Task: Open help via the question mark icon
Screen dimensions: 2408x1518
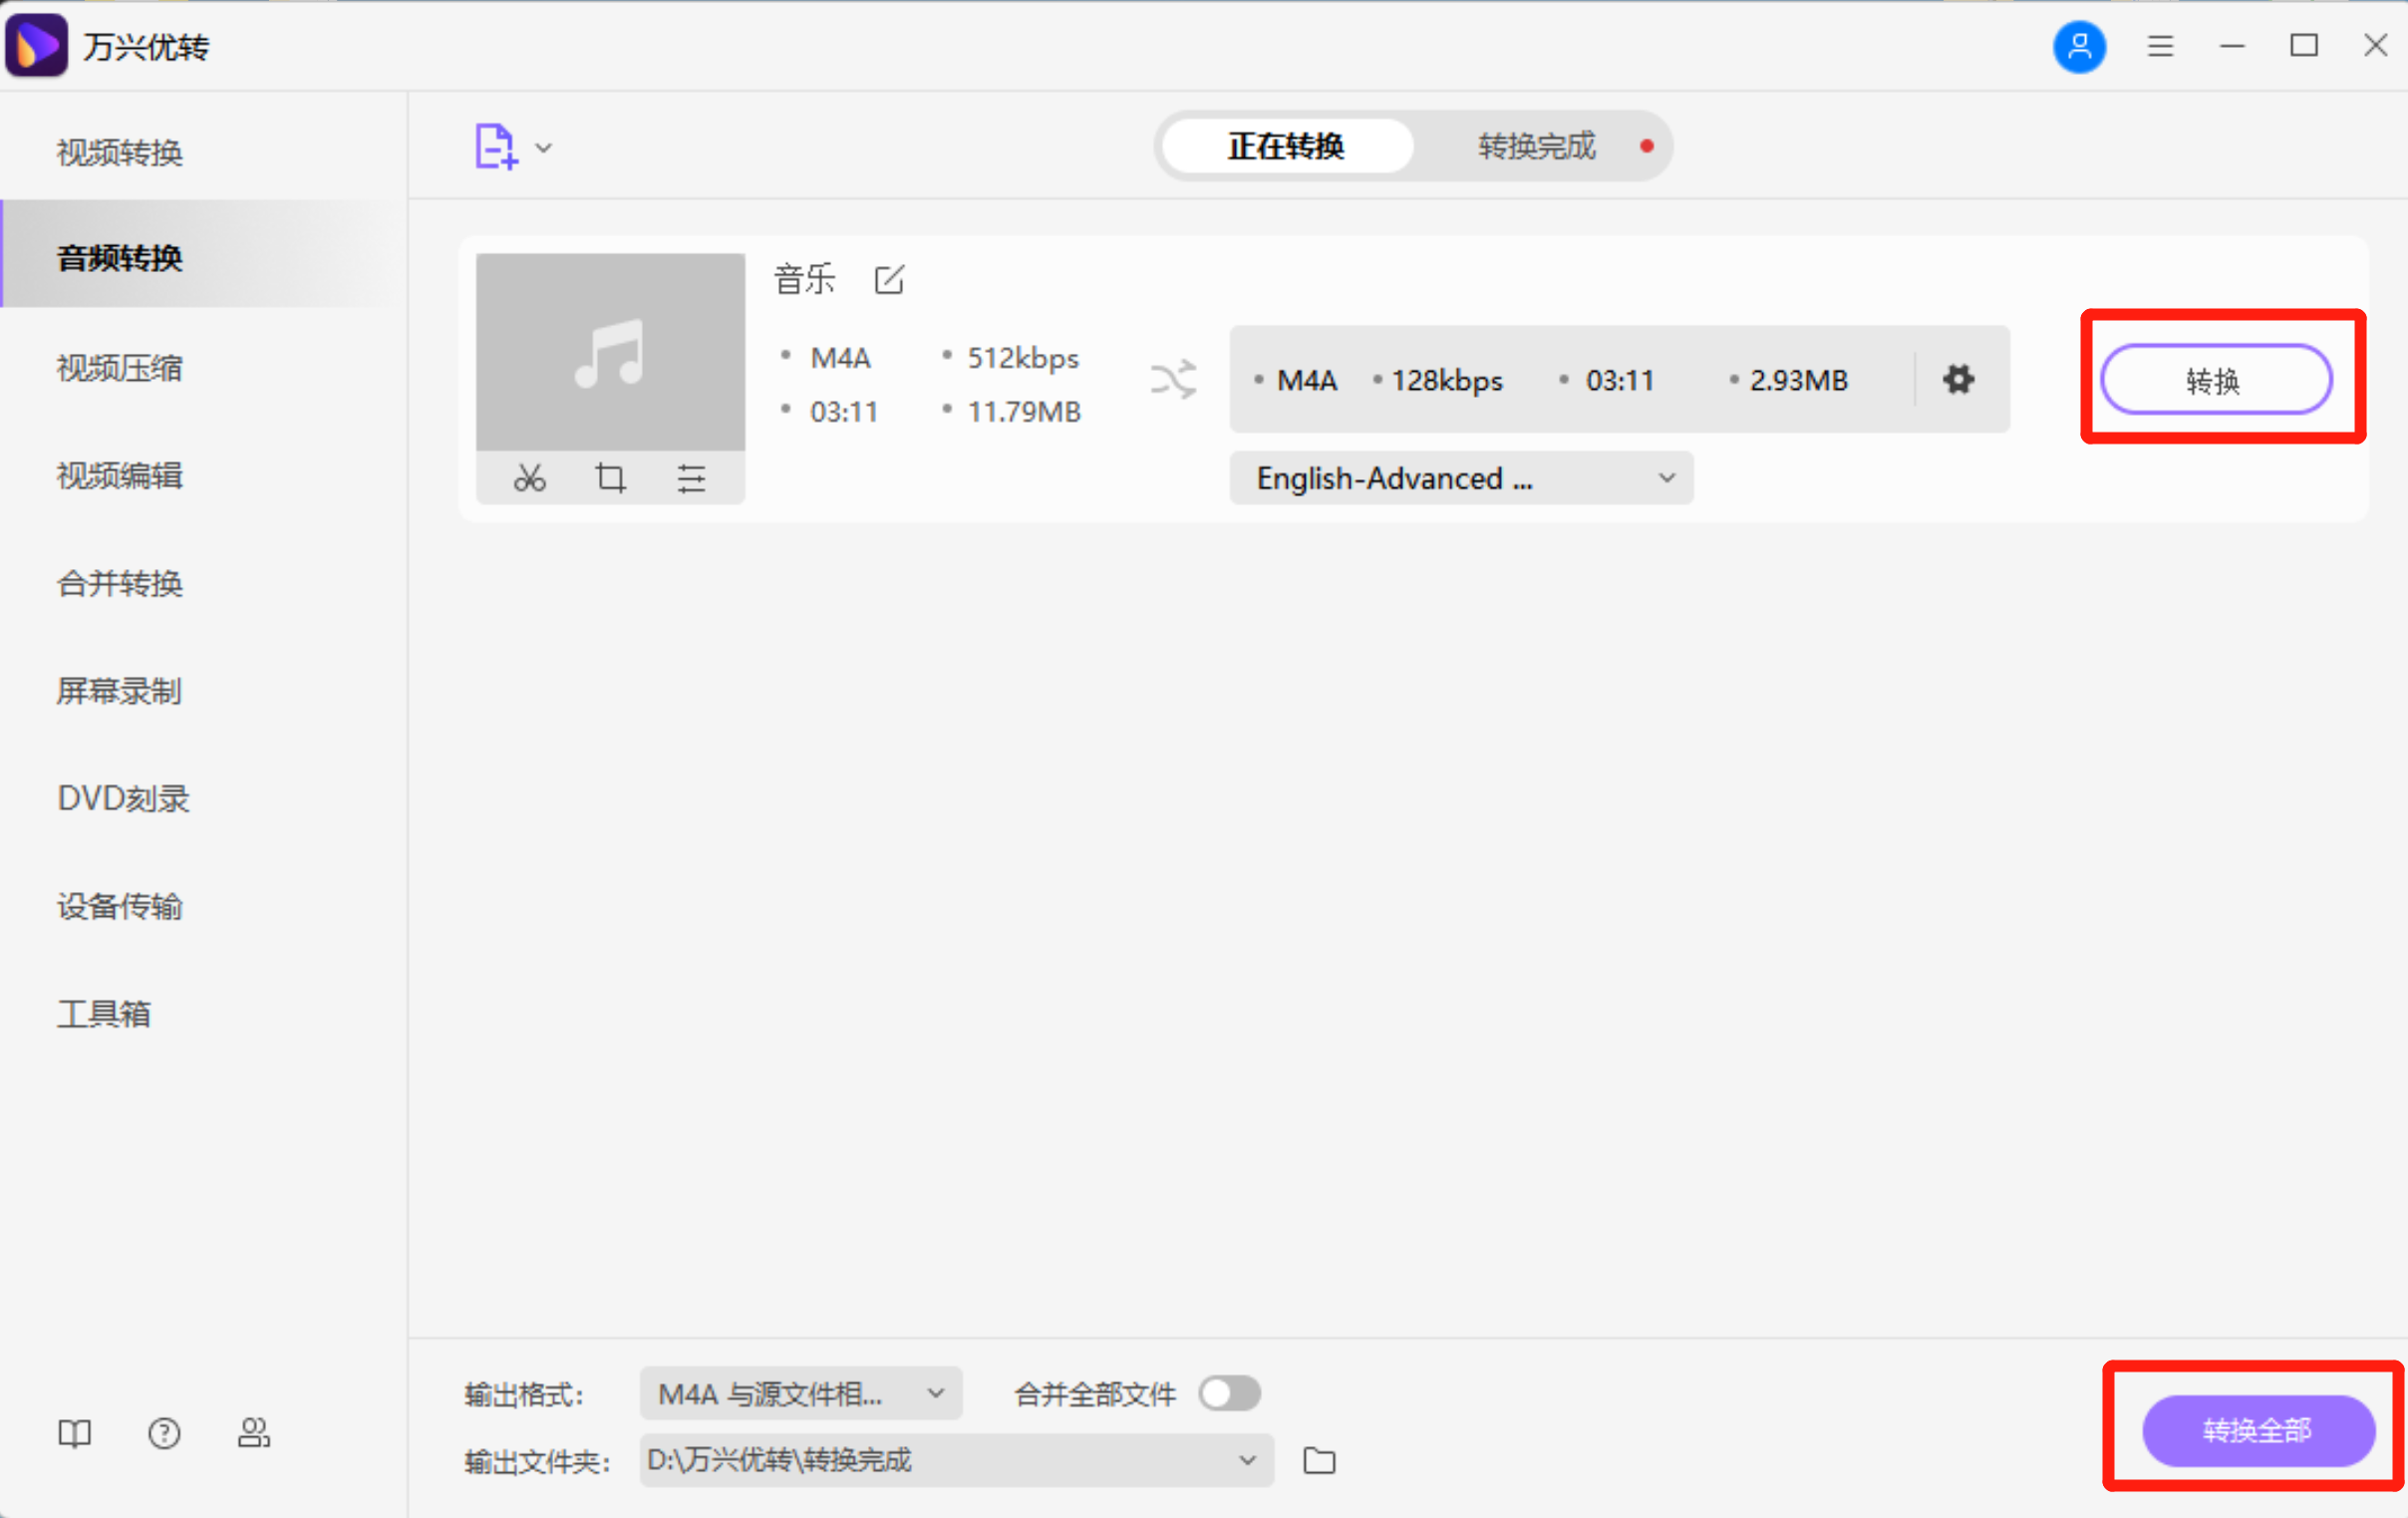Action: [x=163, y=1434]
